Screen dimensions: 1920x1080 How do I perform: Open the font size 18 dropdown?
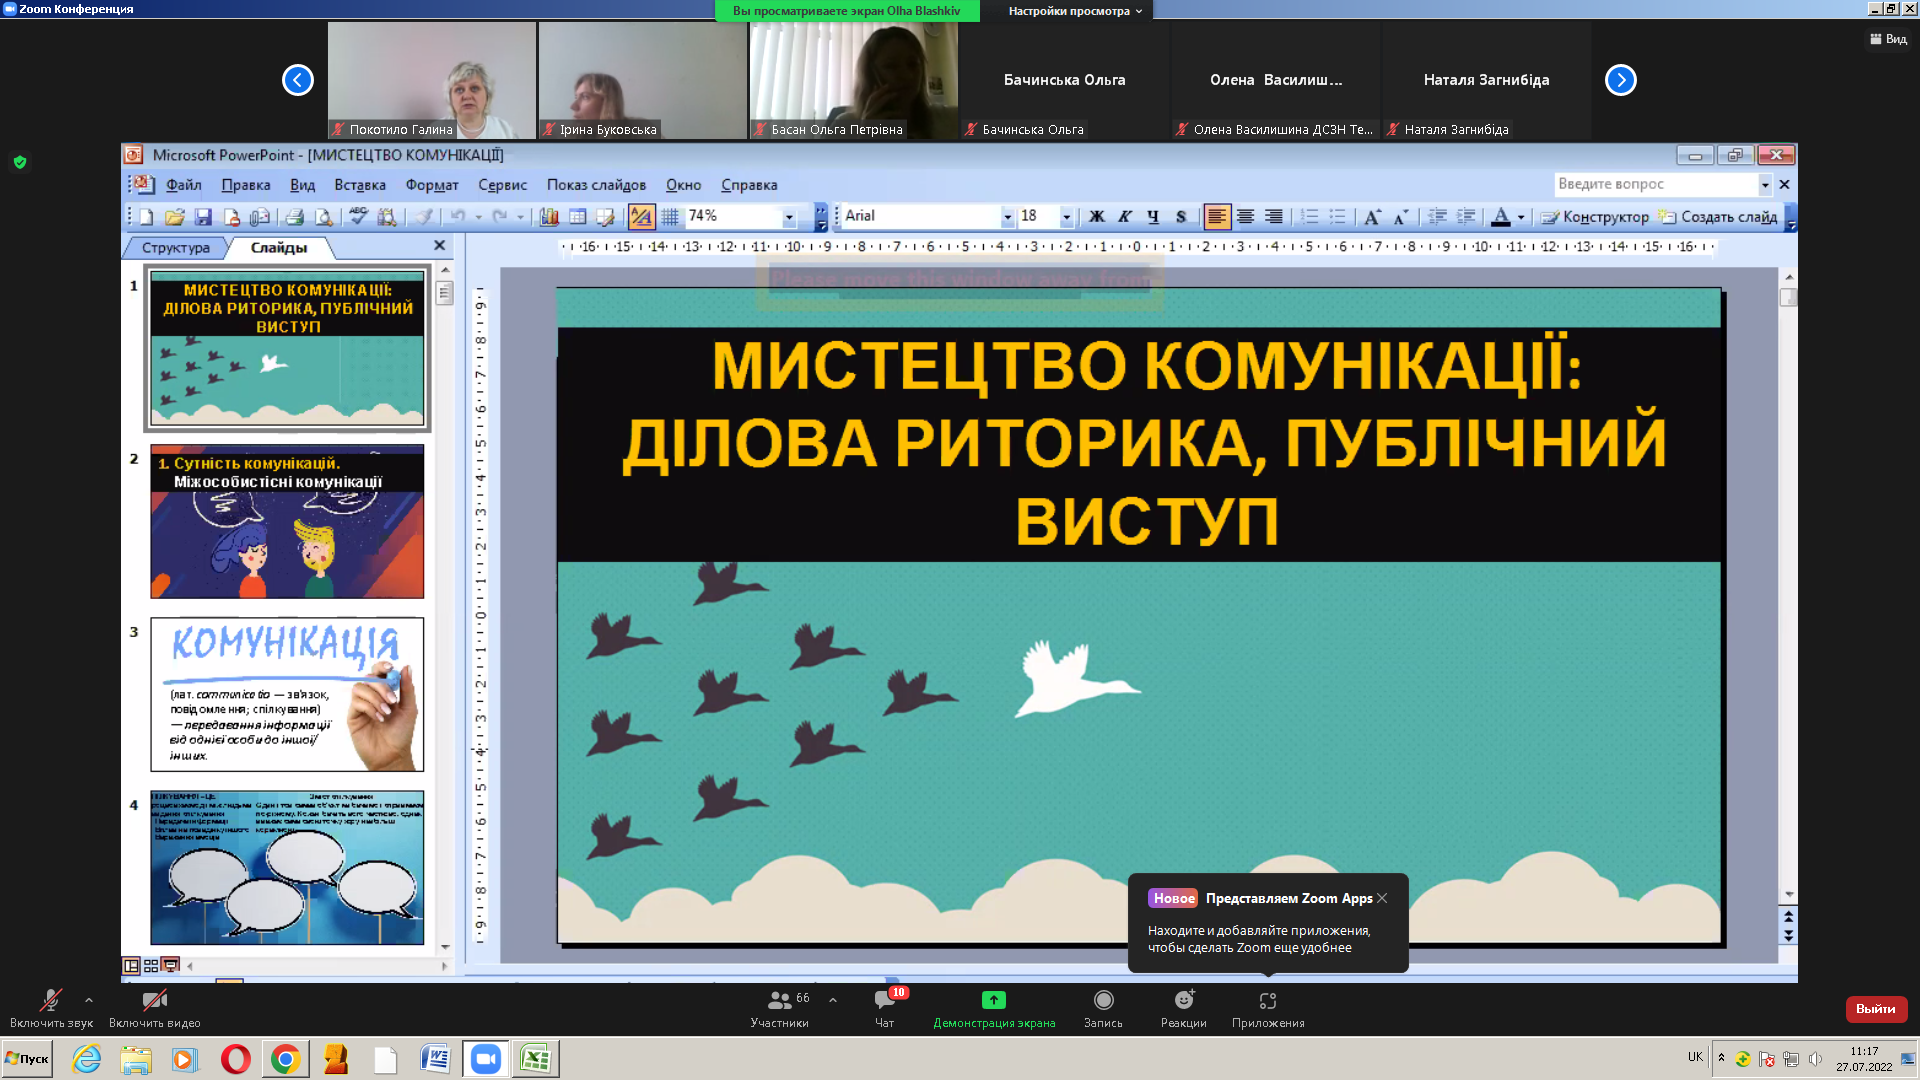pos(1067,217)
